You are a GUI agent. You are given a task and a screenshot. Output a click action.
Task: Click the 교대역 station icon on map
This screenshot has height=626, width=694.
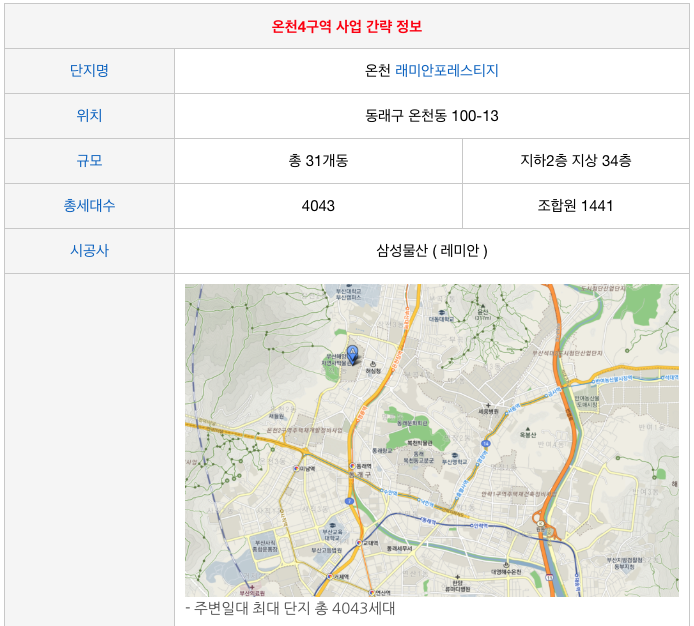pyautogui.click(x=359, y=543)
